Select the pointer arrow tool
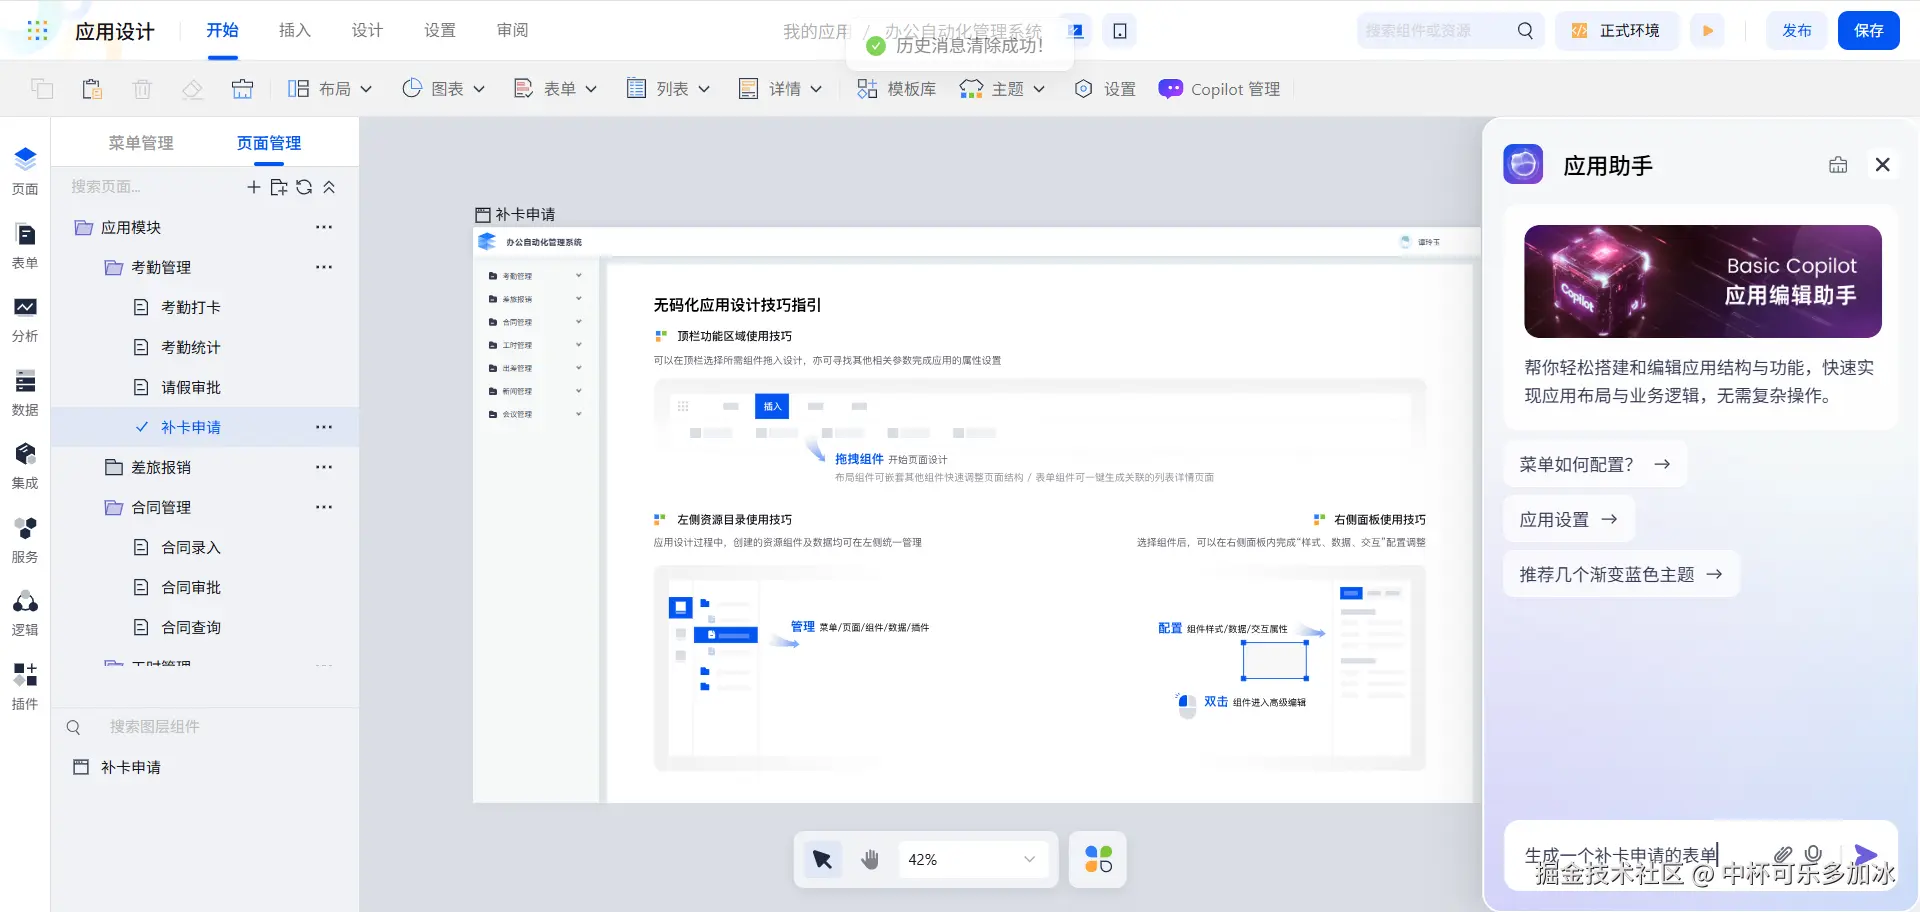 point(823,859)
